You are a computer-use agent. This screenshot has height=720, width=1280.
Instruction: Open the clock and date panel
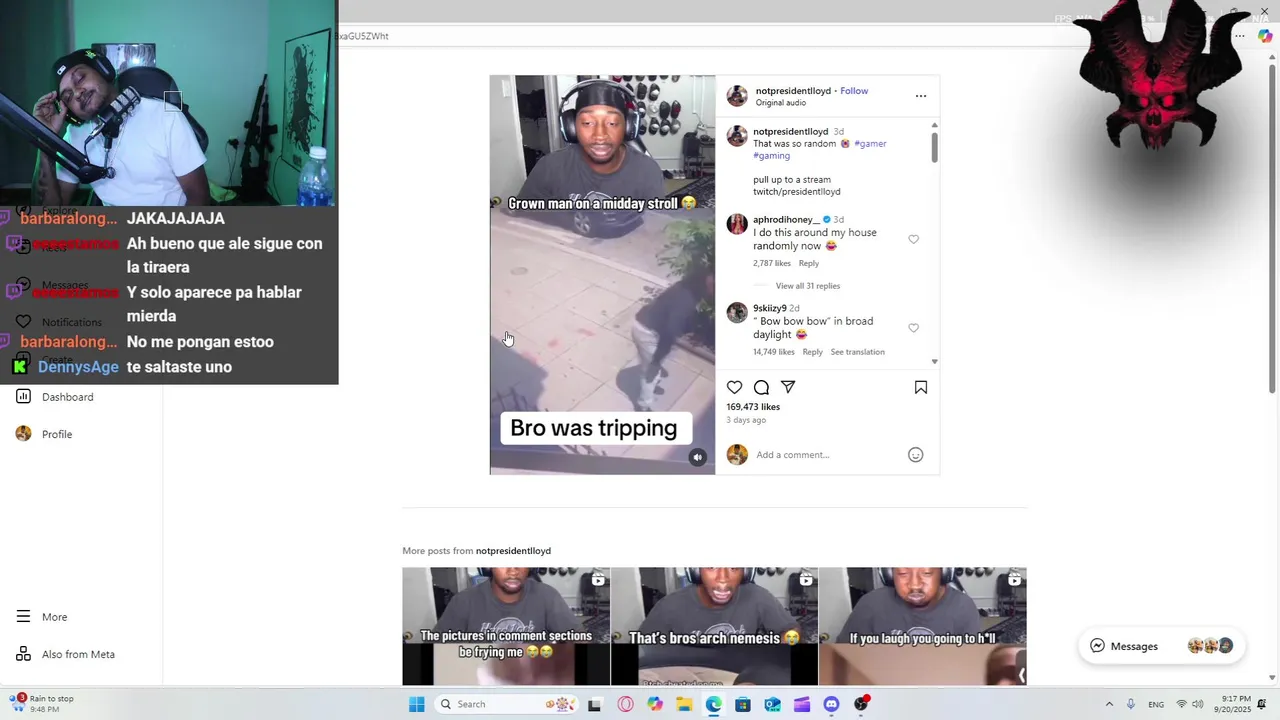(1235, 704)
